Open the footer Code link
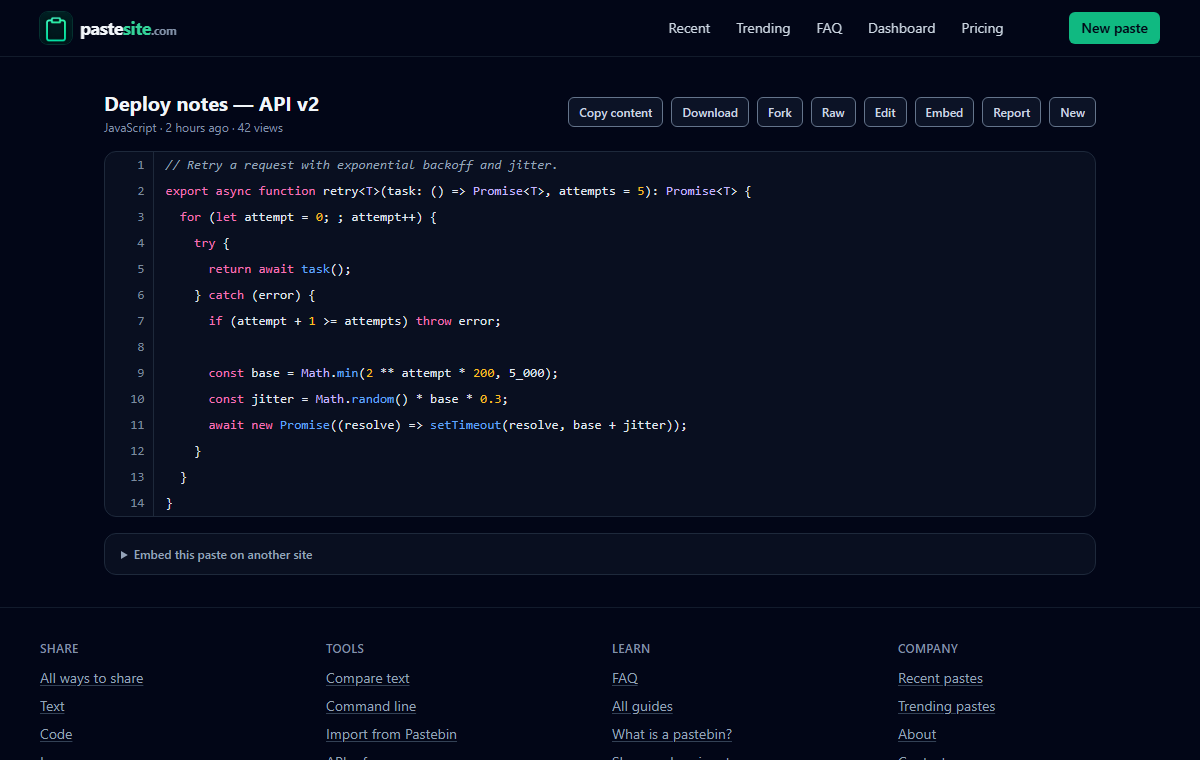 (56, 734)
